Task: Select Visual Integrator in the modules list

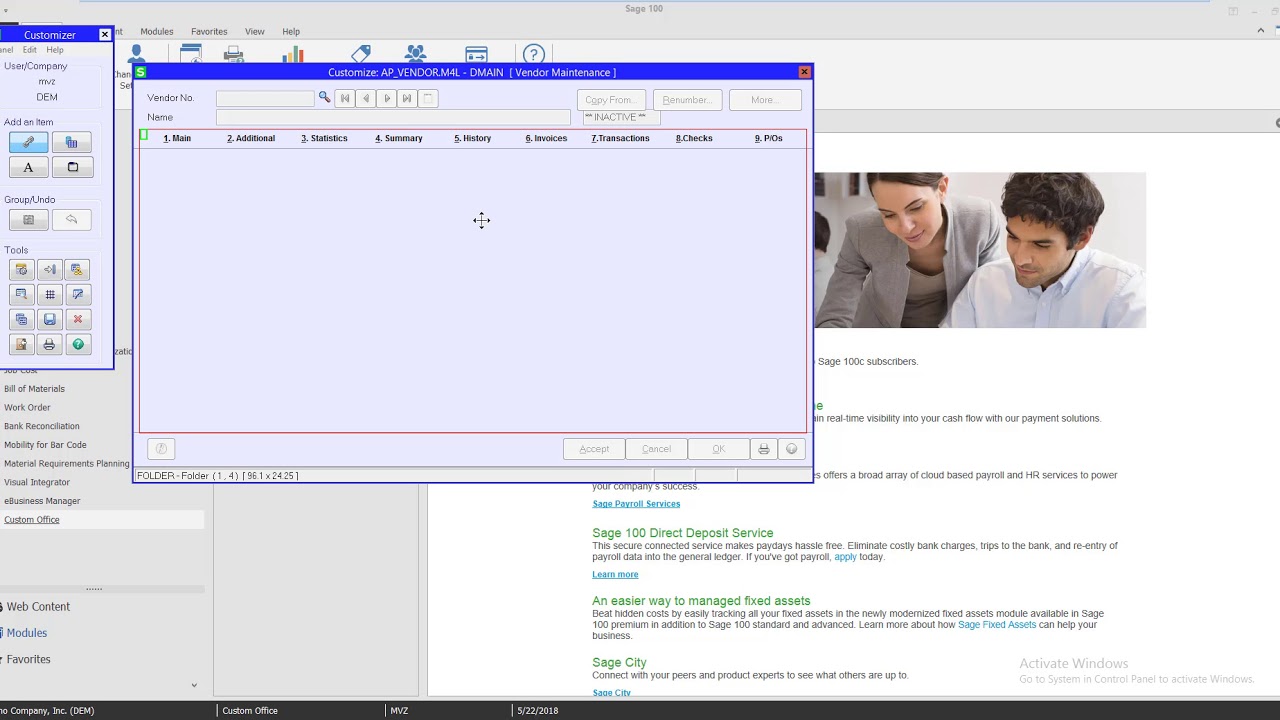Action: 37,482
